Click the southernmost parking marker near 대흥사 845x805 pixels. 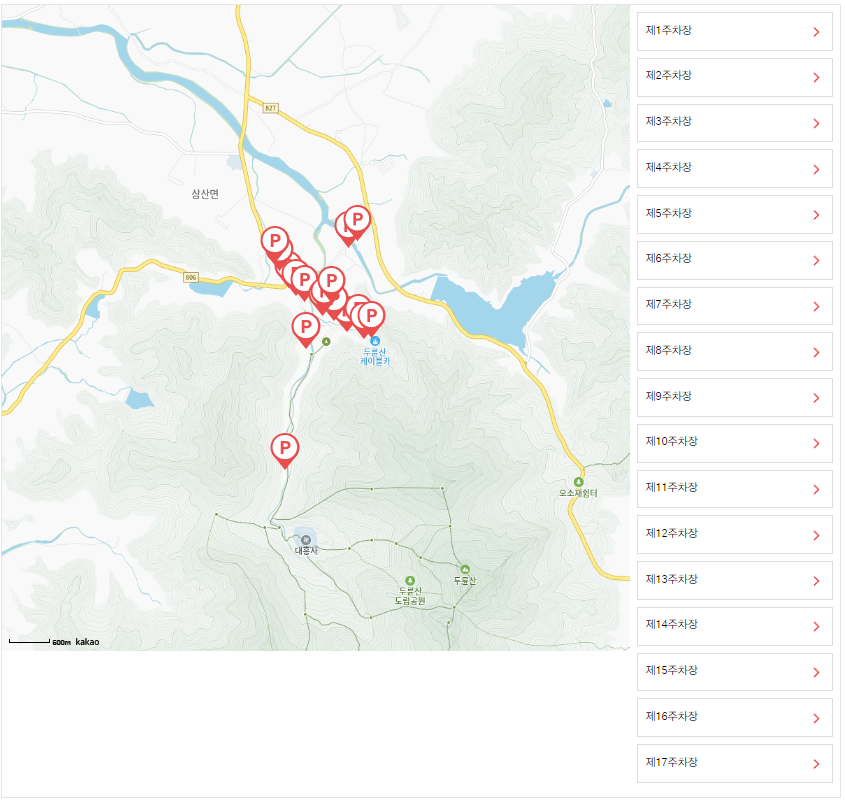pyautogui.click(x=285, y=450)
